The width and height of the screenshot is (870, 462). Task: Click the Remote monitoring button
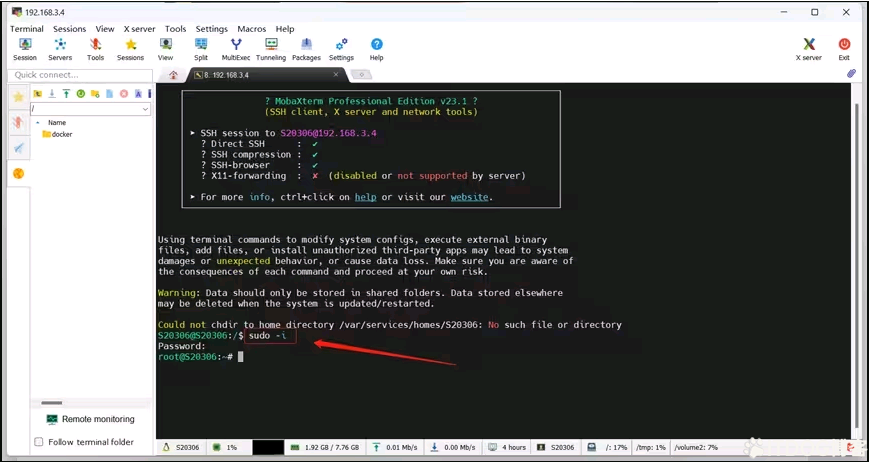[x=91, y=419]
